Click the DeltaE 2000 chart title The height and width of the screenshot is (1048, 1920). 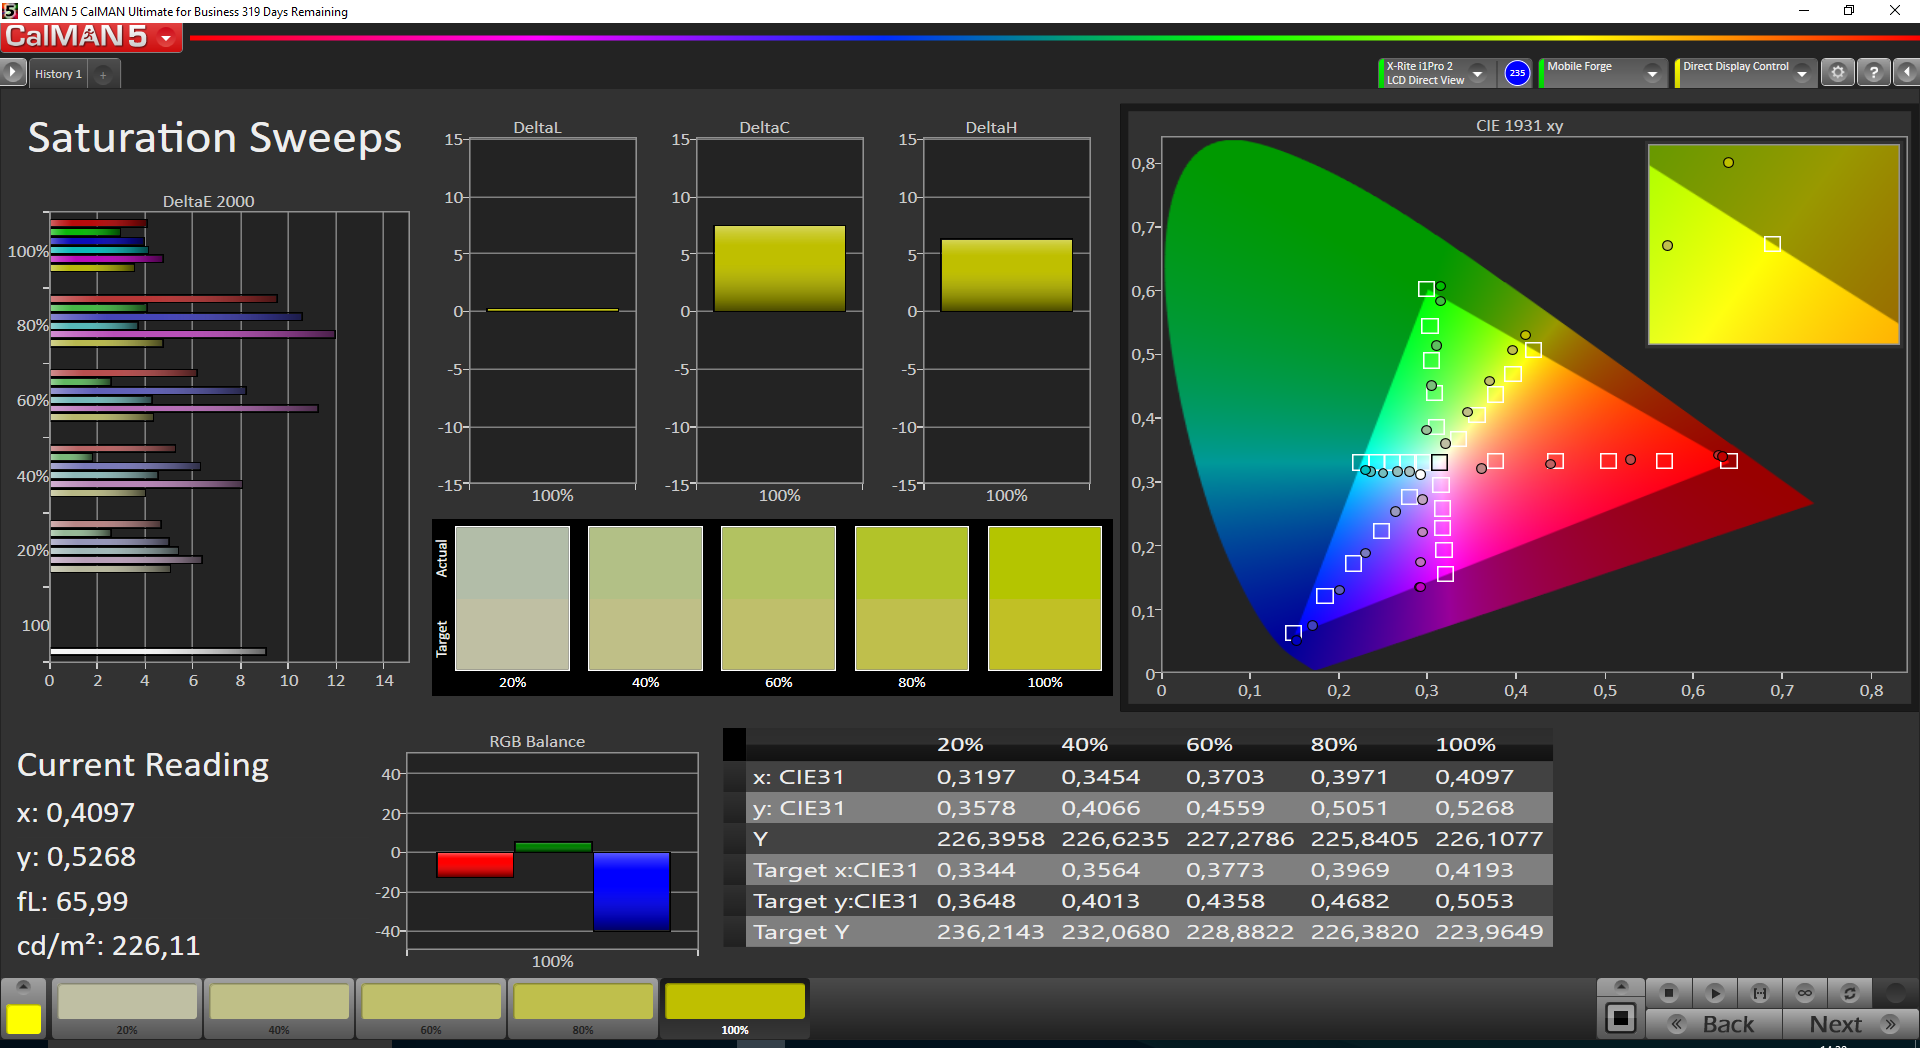pyautogui.click(x=208, y=201)
